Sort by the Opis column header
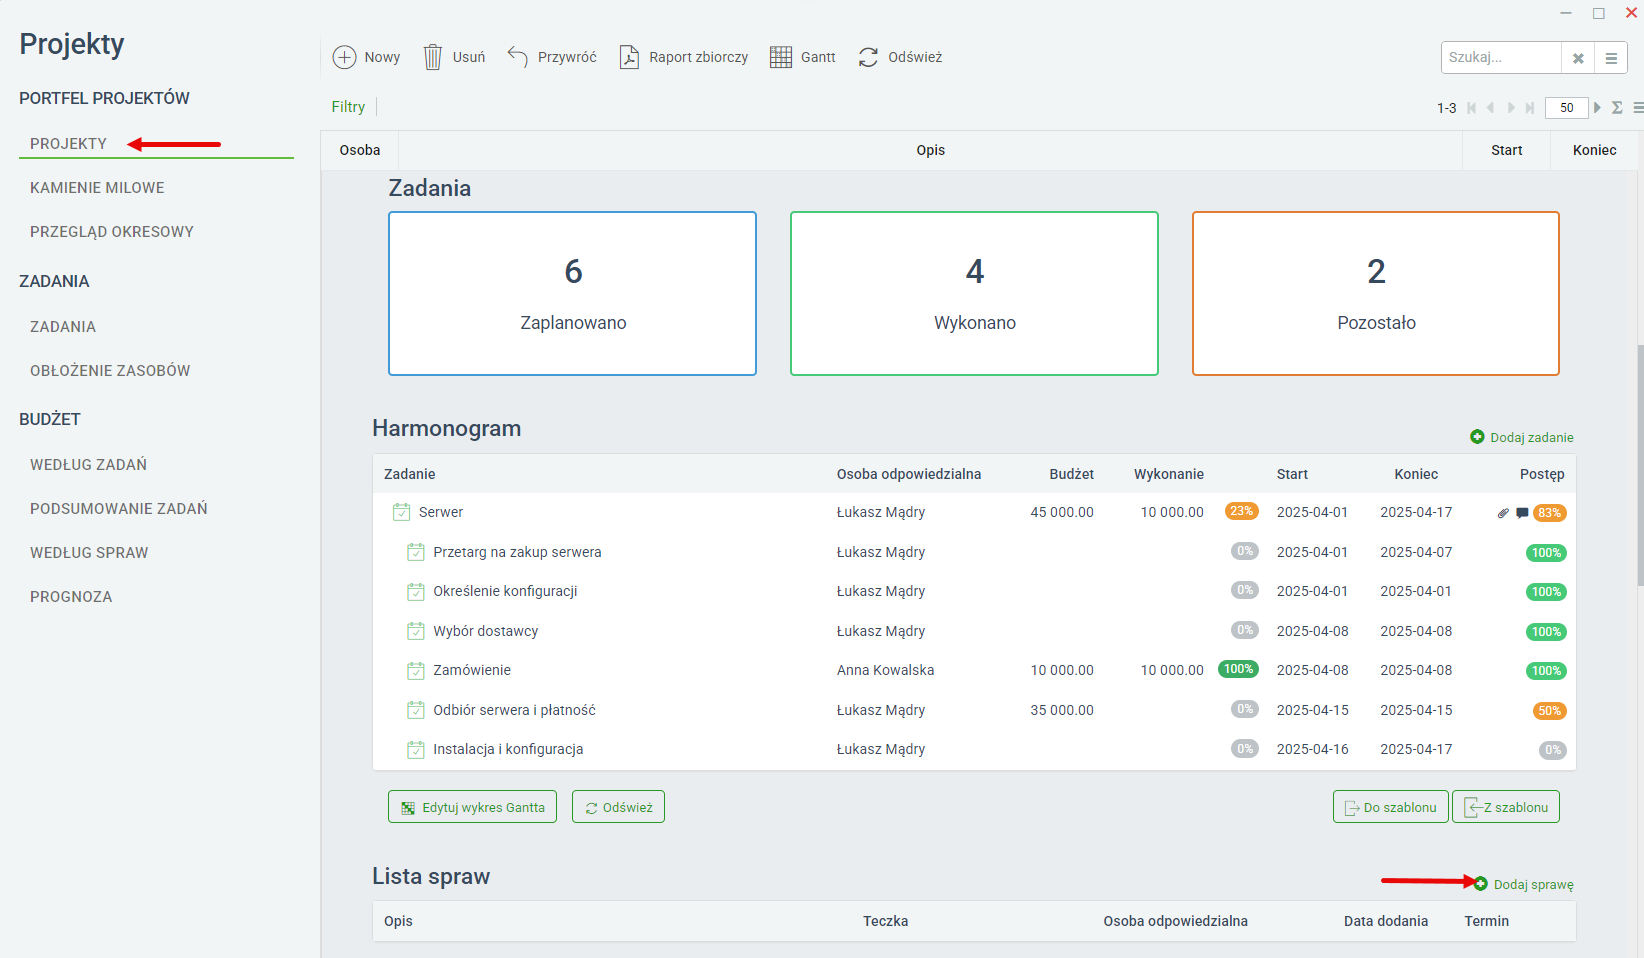 [x=930, y=150]
